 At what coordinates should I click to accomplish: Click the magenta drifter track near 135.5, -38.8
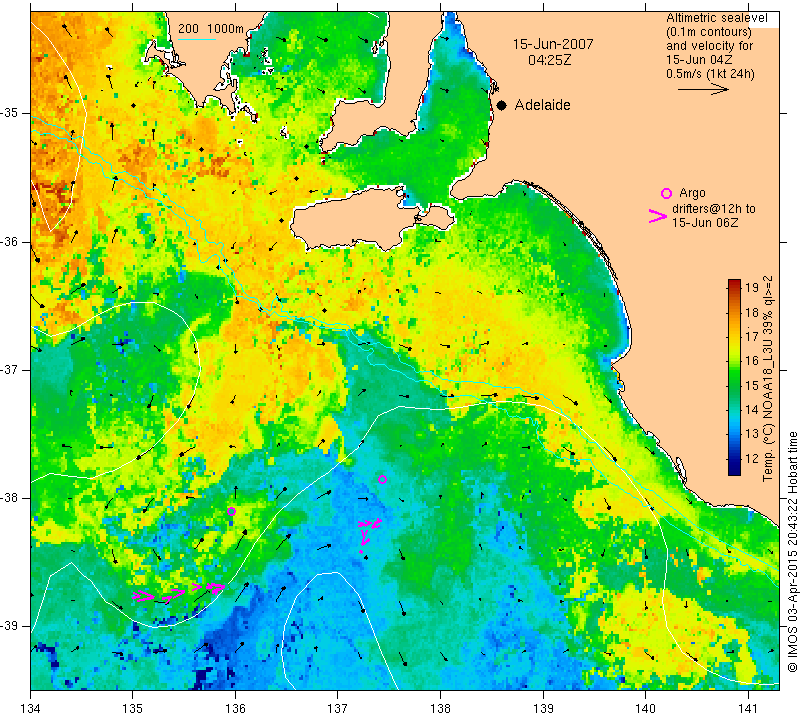pos(179,591)
